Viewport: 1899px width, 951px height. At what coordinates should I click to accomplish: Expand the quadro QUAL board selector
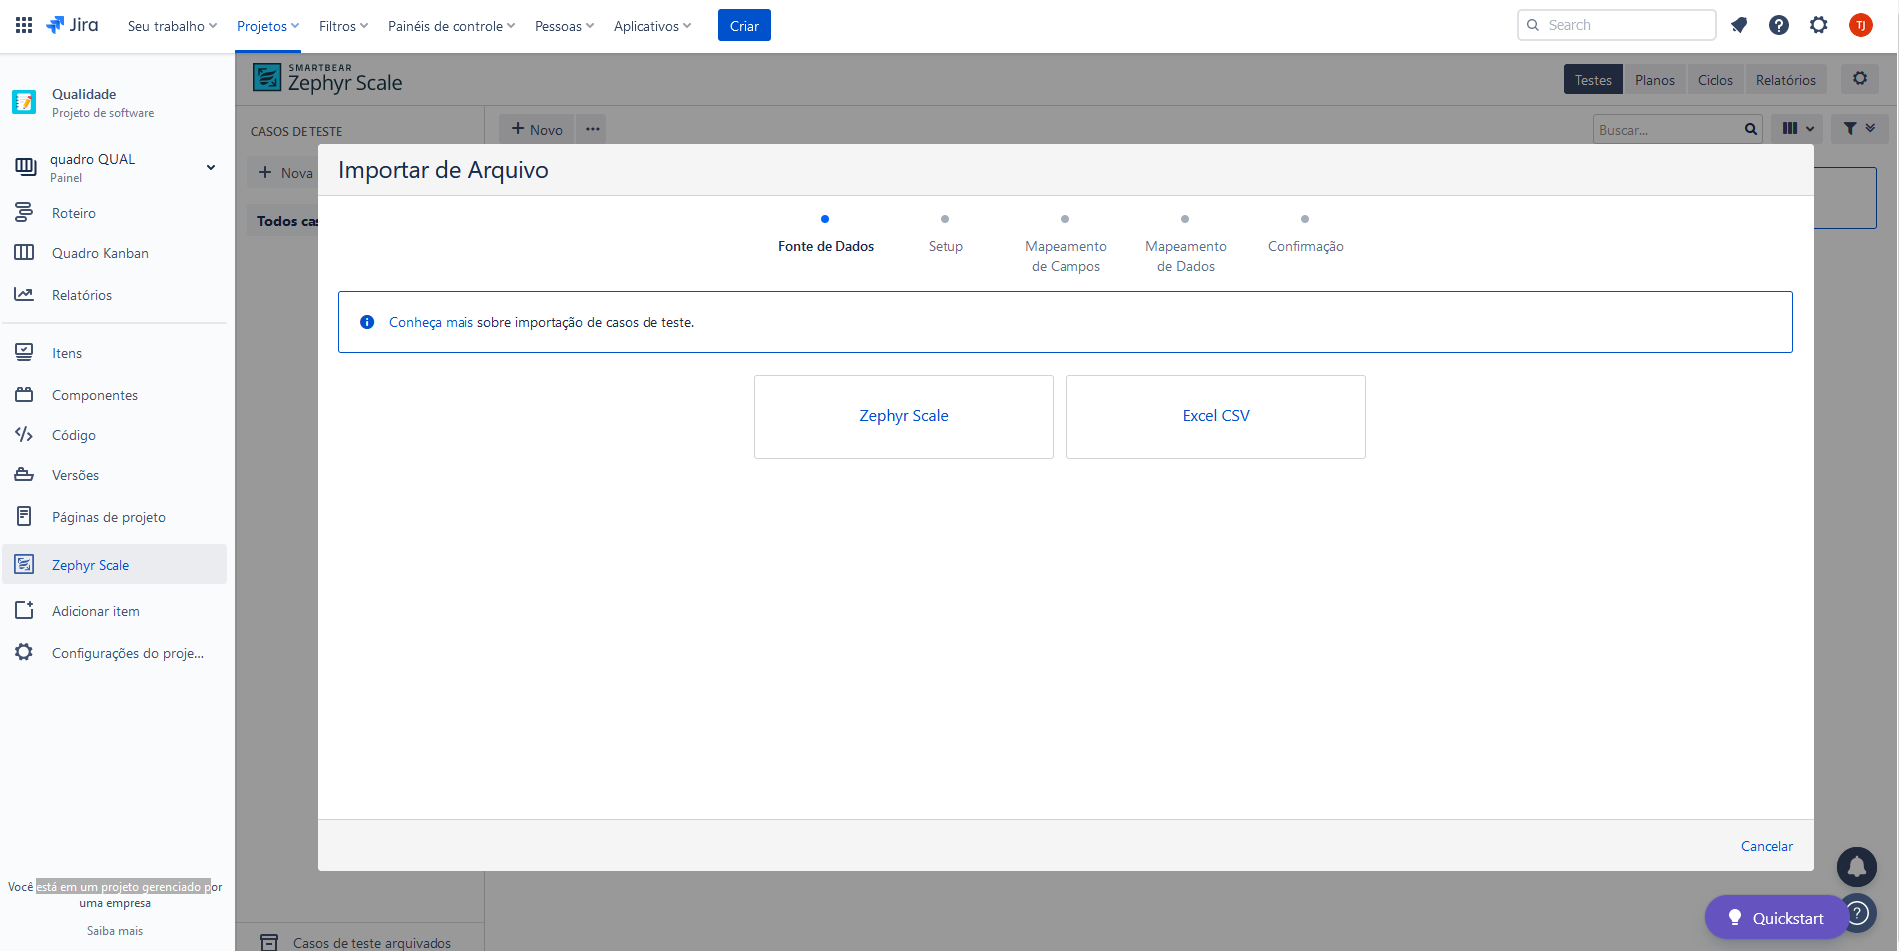210,167
